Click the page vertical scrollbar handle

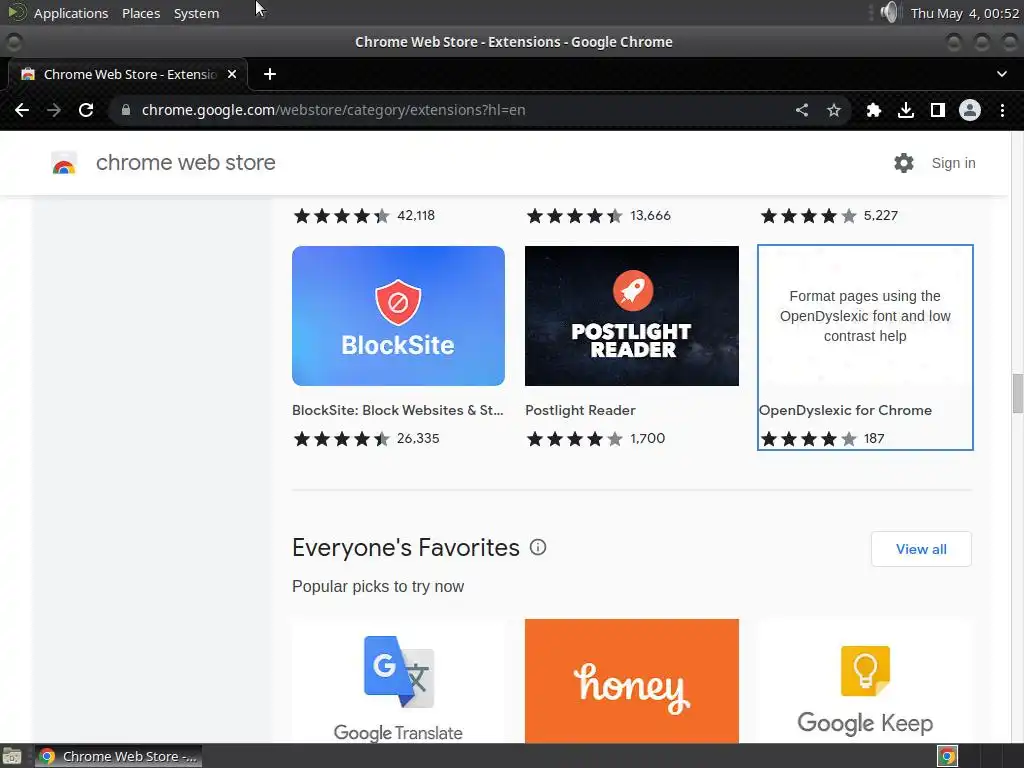(1017, 393)
